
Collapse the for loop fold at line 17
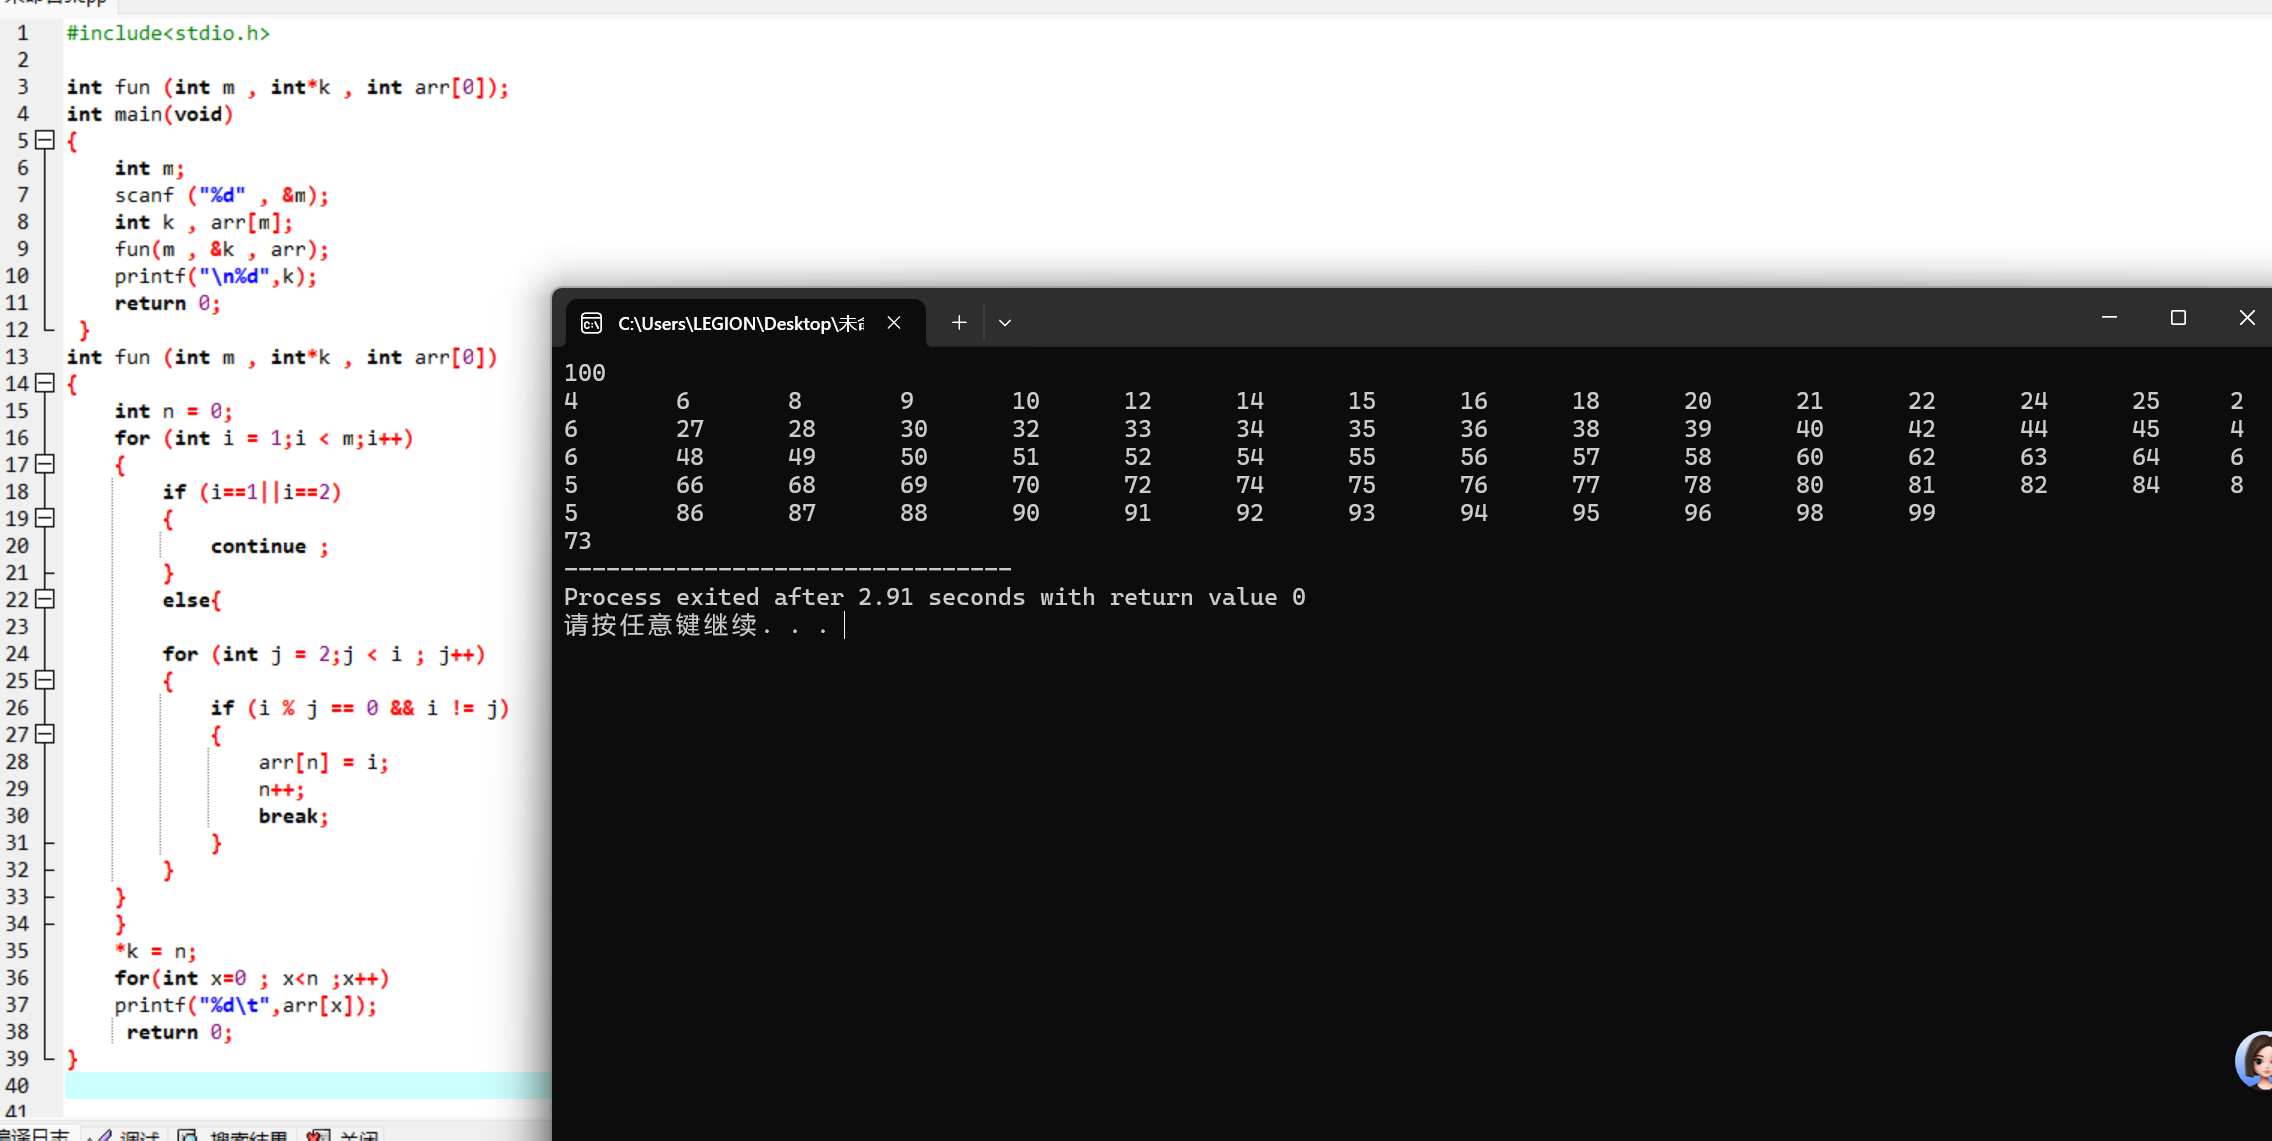coord(45,464)
